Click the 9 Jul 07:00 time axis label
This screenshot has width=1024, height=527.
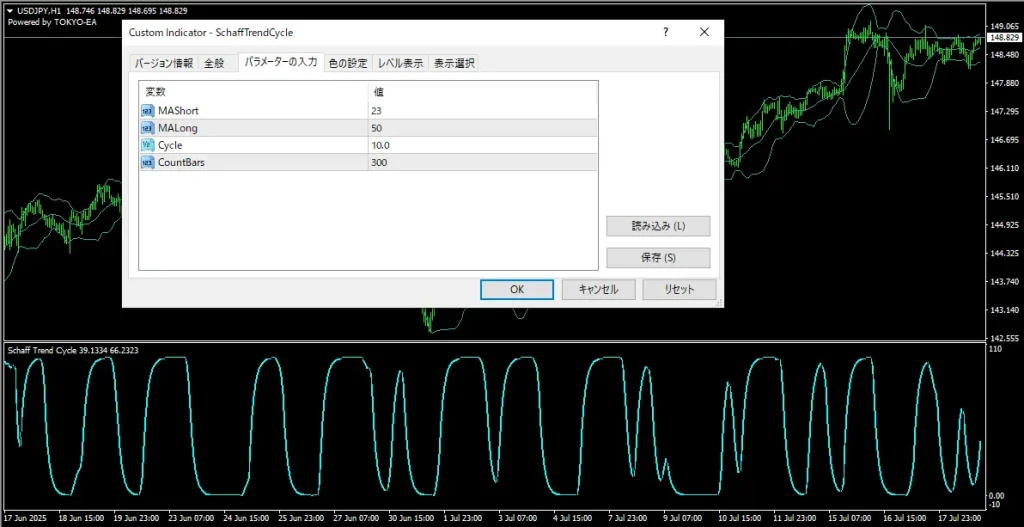(x=684, y=517)
